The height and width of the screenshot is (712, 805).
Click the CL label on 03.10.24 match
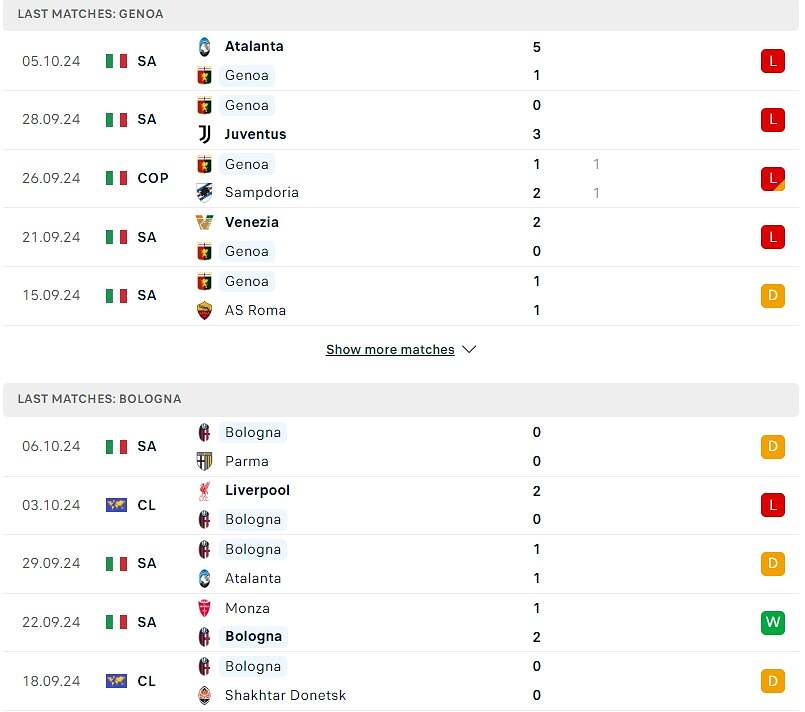[x=147, y=505]
